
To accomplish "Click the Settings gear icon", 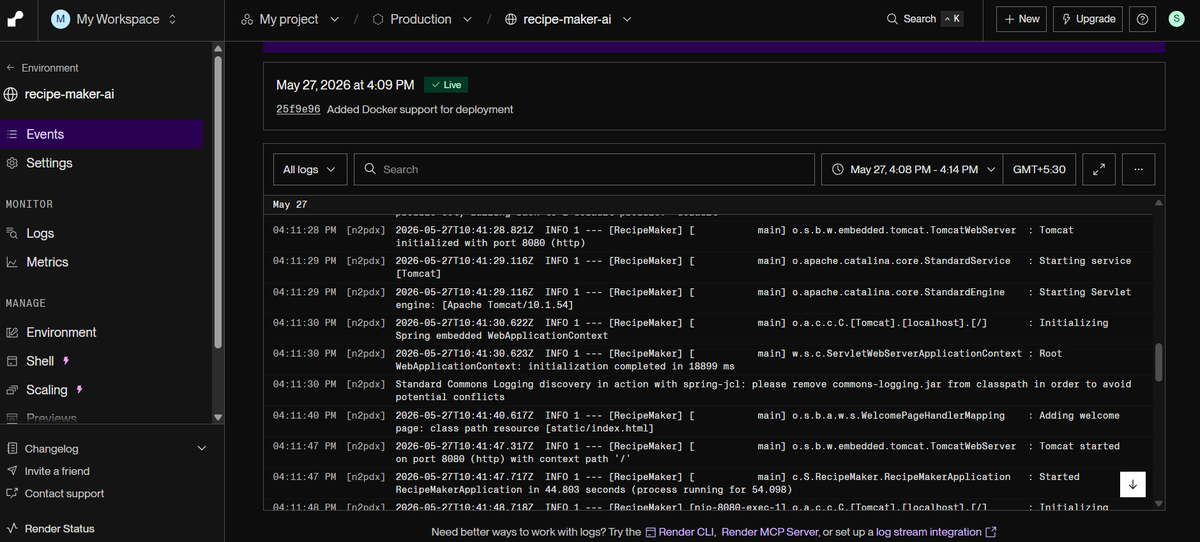I will click(12, 163).
